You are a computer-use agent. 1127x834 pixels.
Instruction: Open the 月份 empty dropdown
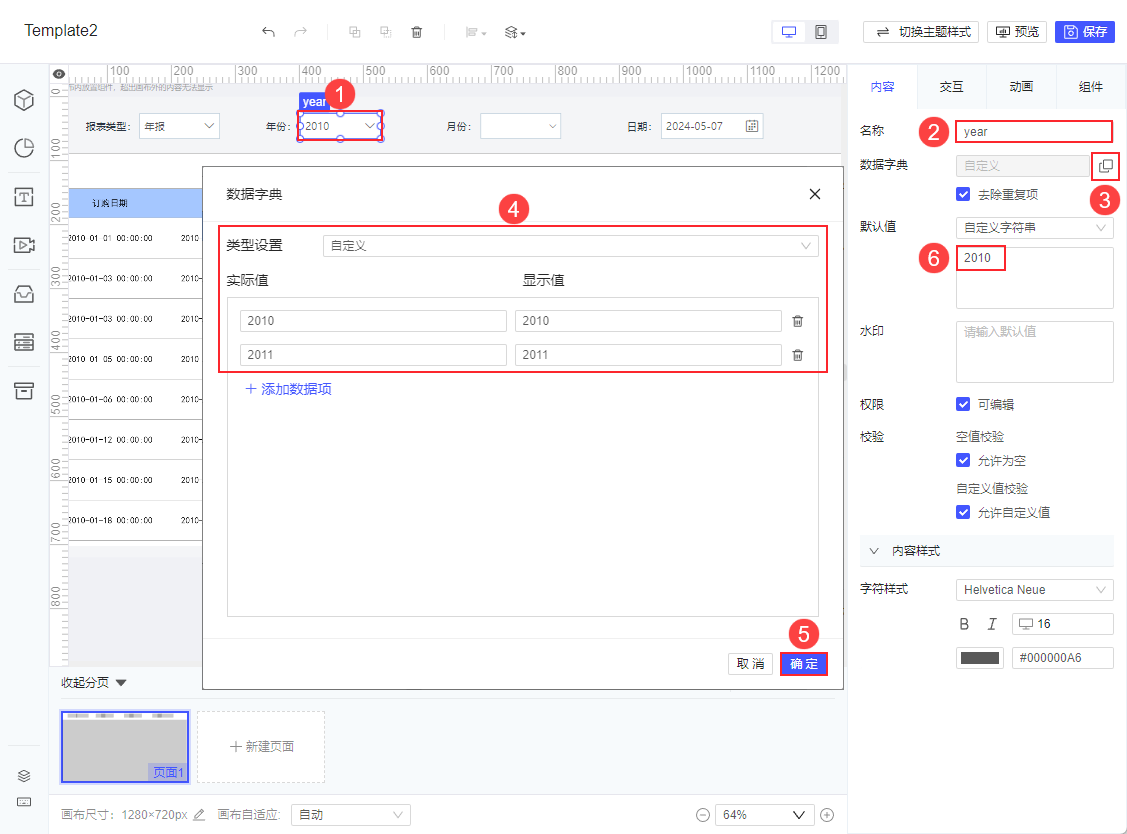520,126
